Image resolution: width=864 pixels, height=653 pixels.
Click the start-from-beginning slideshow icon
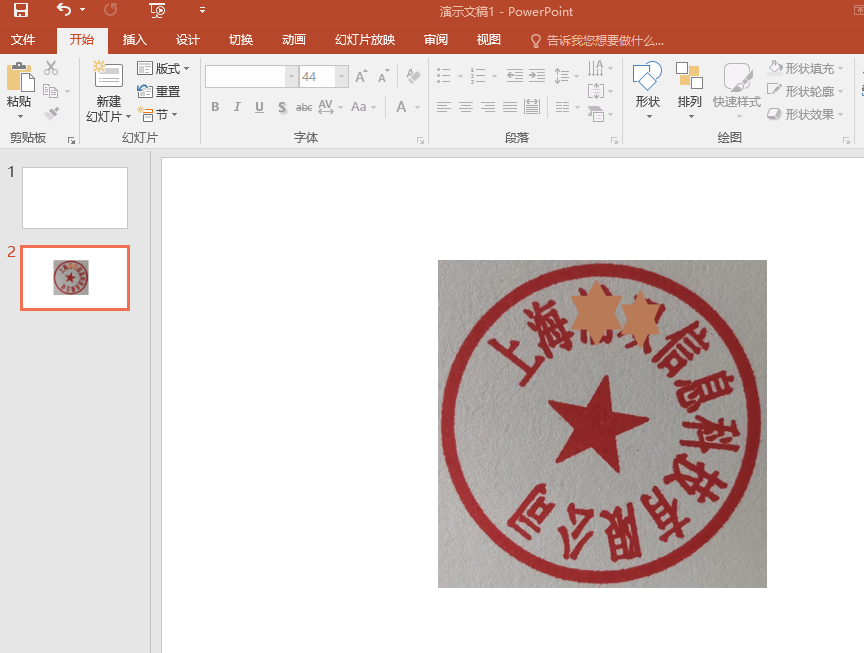[157, 11]
